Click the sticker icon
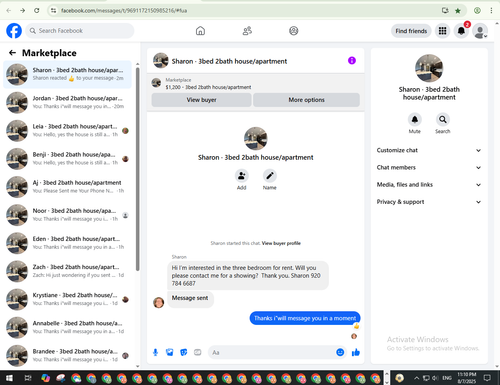 tap(184, 352)
